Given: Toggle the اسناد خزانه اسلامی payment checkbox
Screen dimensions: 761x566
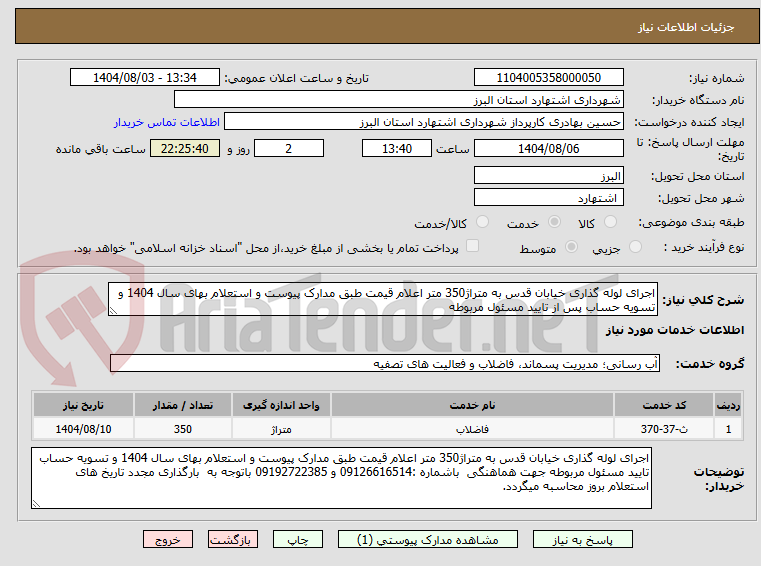Looking at the screenshot, I should point(472,246).
